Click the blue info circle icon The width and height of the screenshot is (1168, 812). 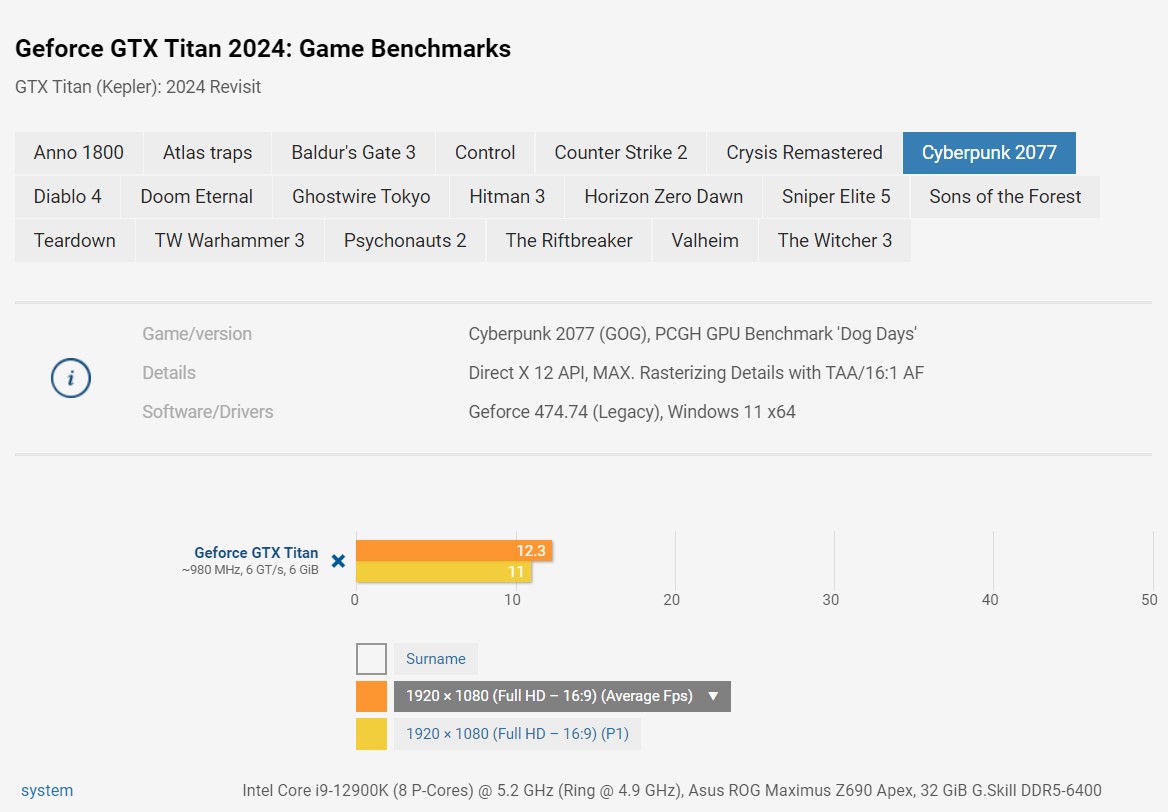pyautogui.click(x=71, y=378)
